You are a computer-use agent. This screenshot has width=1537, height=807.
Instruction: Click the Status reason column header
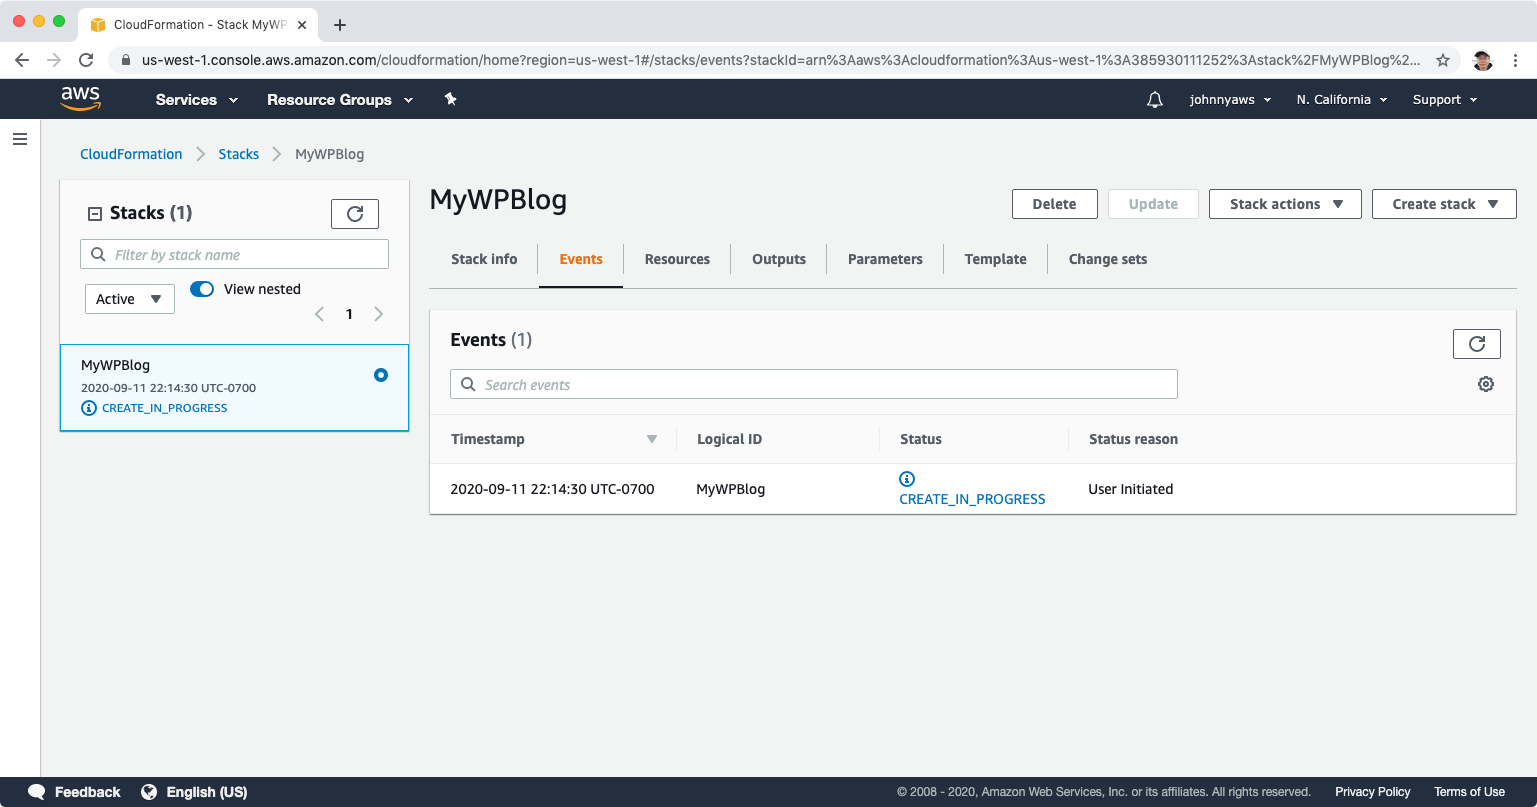(x=1133, y=439)
